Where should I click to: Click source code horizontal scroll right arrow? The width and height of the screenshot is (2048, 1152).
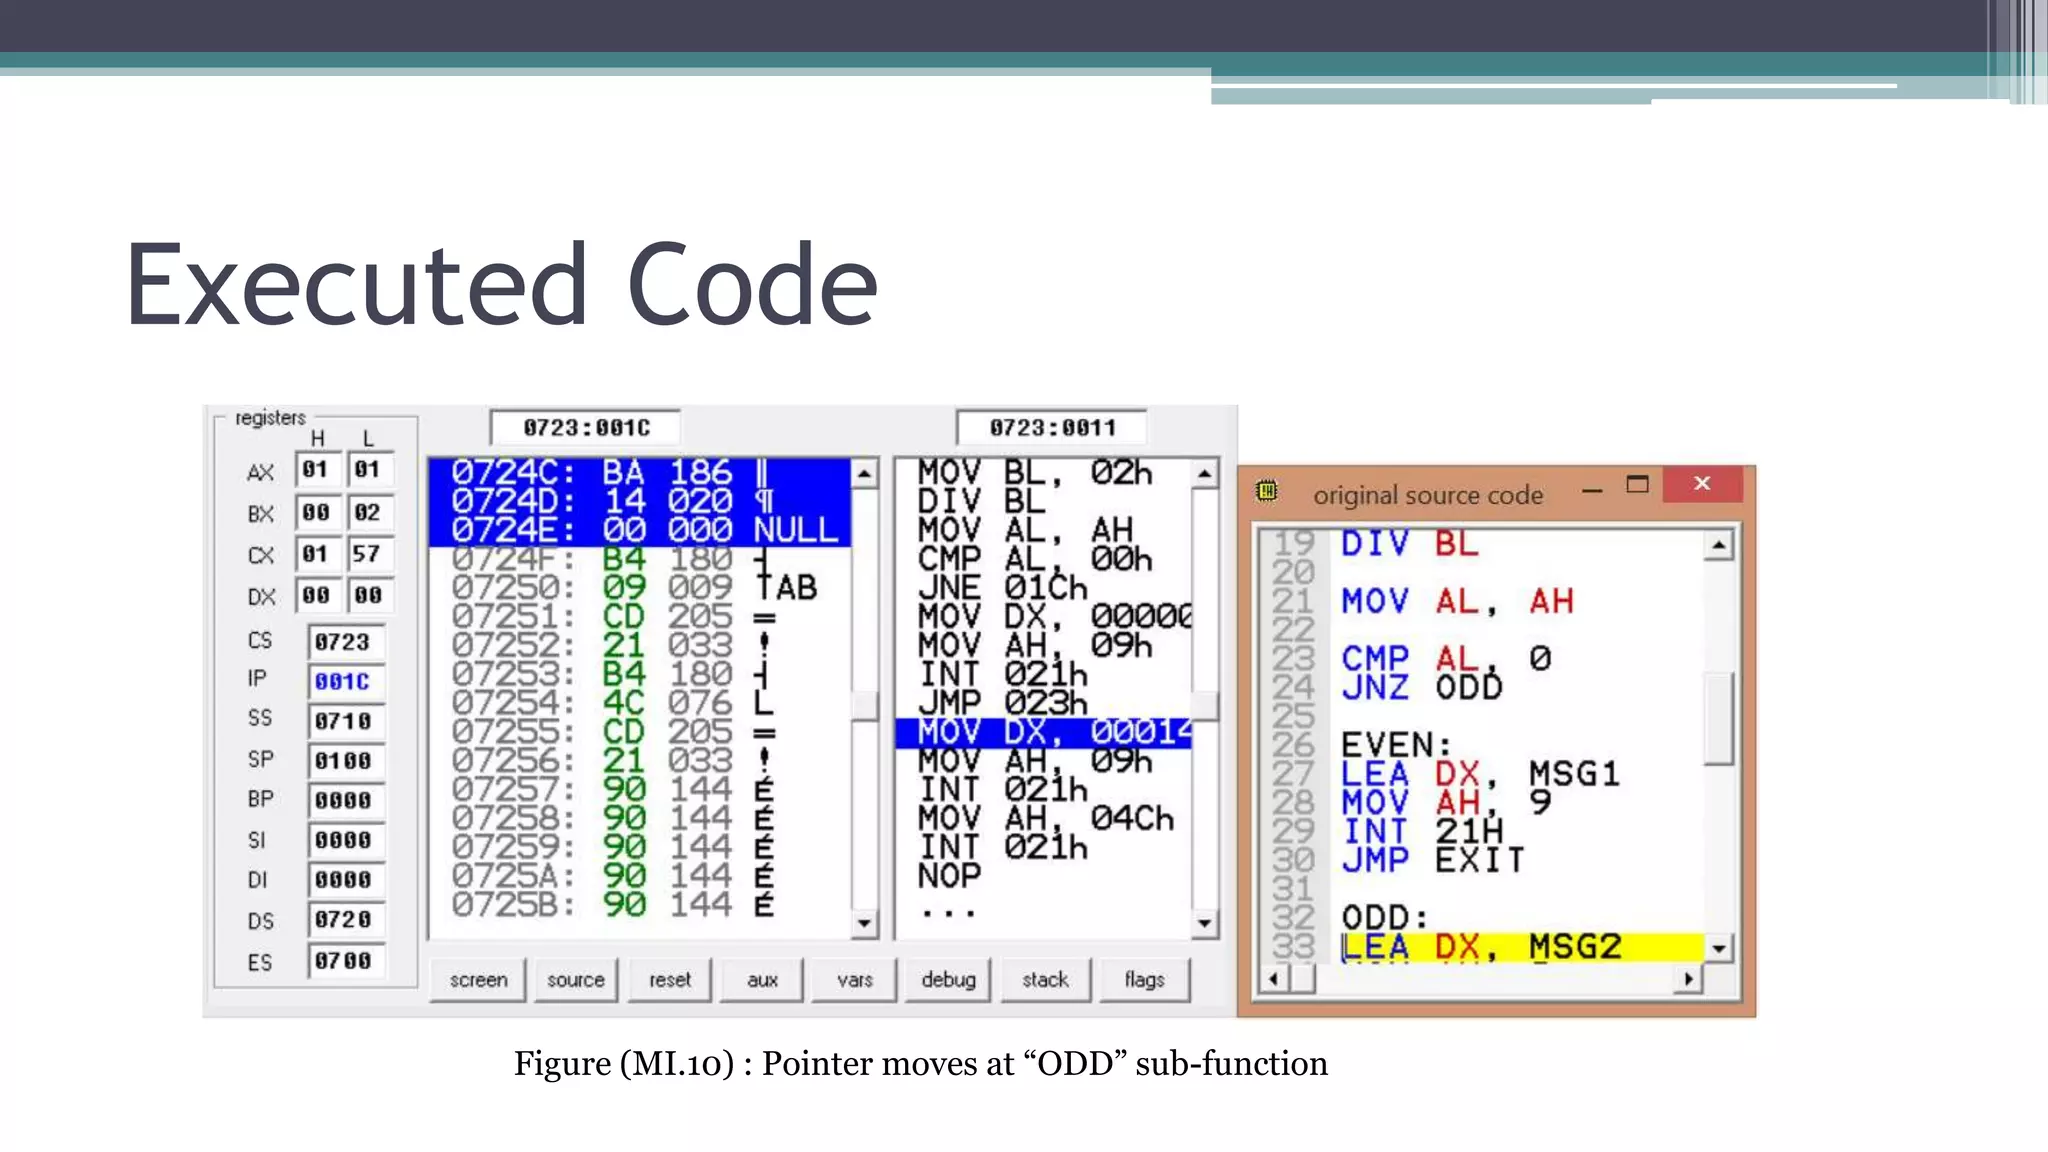pos(1689,979)
